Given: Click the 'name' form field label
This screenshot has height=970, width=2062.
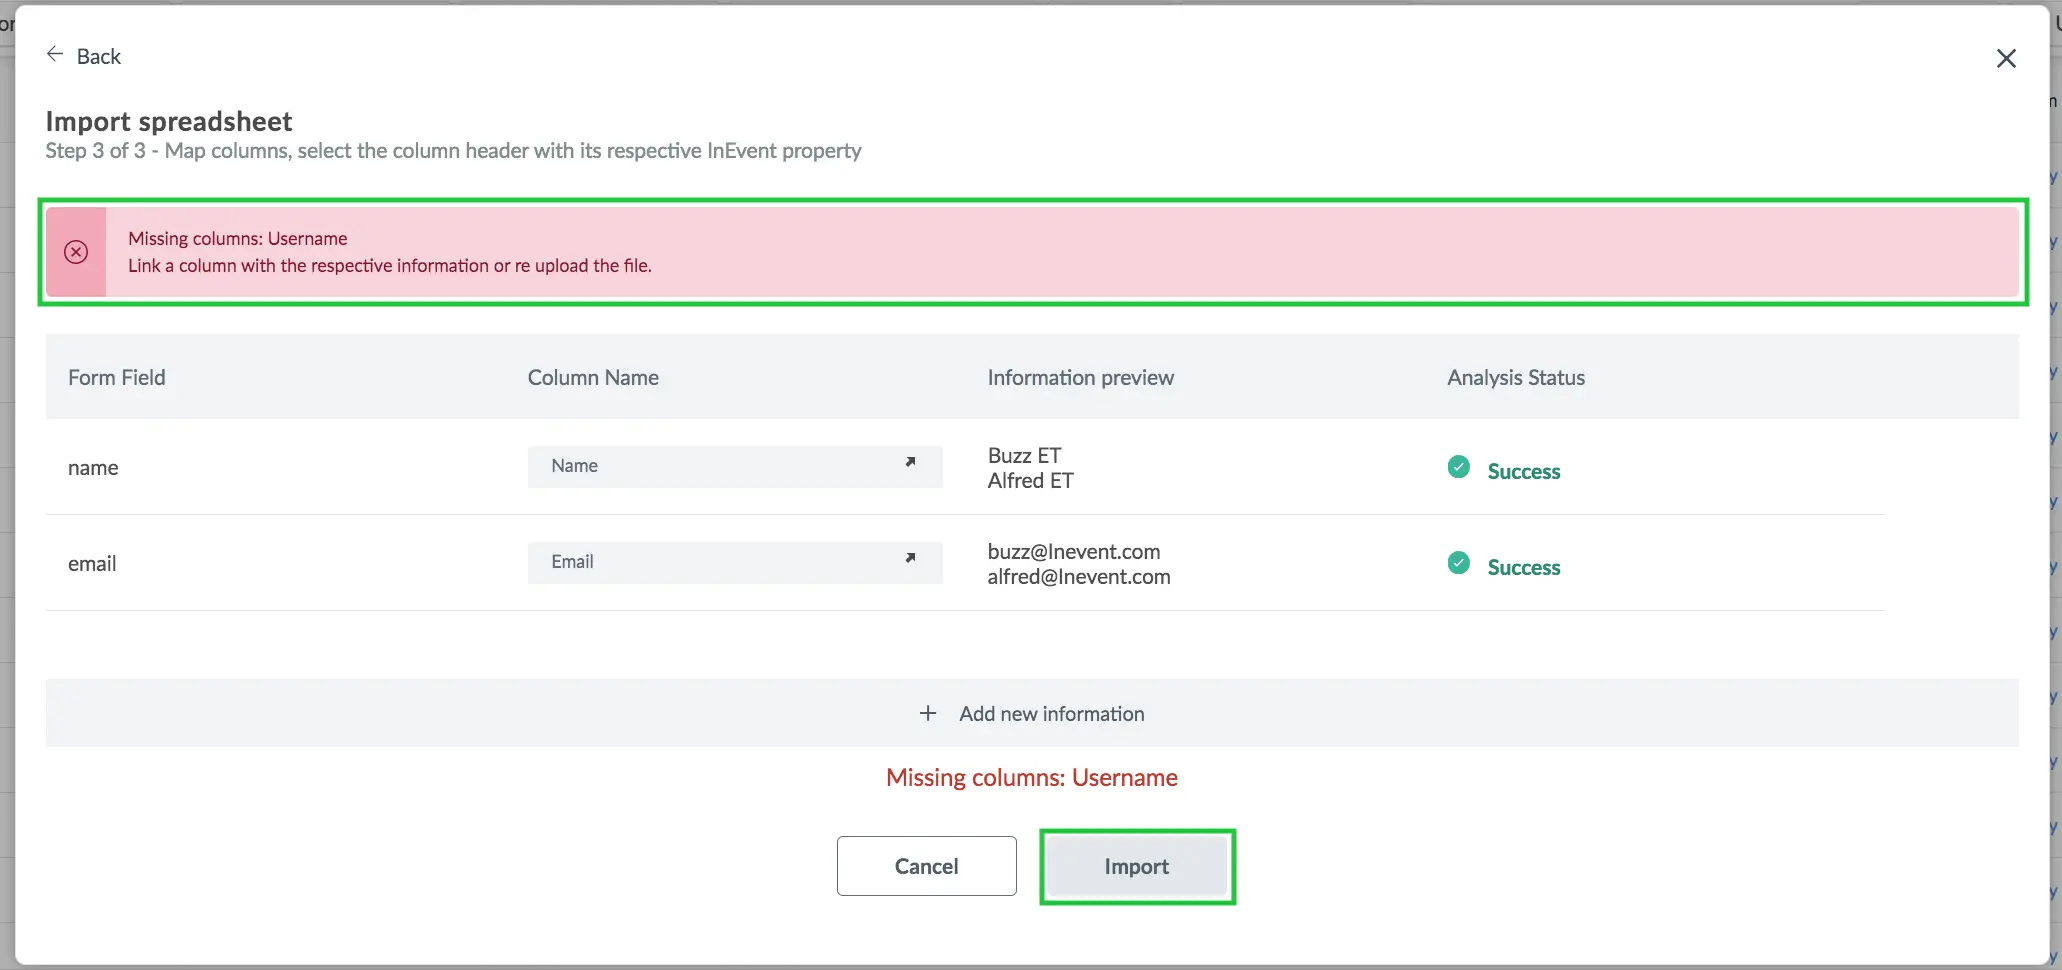Looking at the screenshot, I should click(x=93, y=468).
